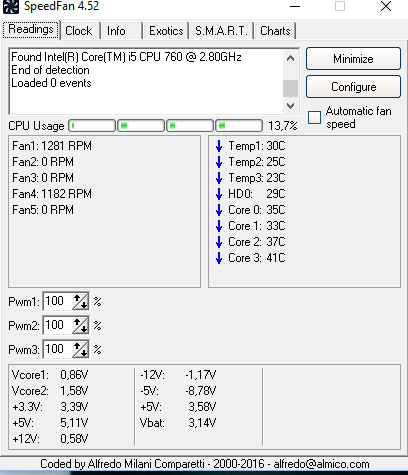Open the Clock tab
Image resolution: width=408 pixels, height=475 pixels.
79,31
